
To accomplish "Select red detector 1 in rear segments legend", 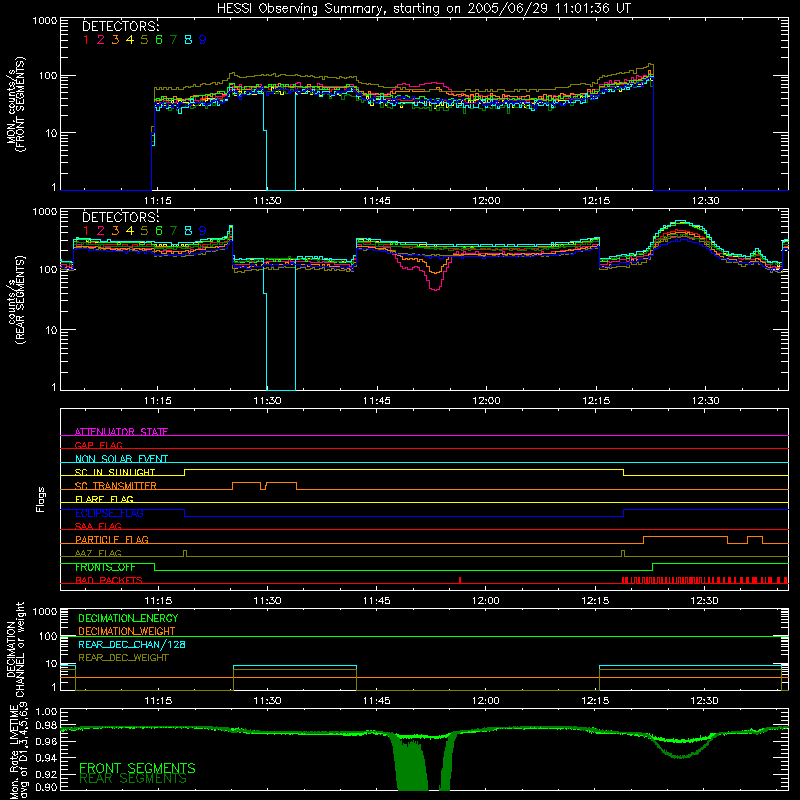I will click(x=86, y=231).
